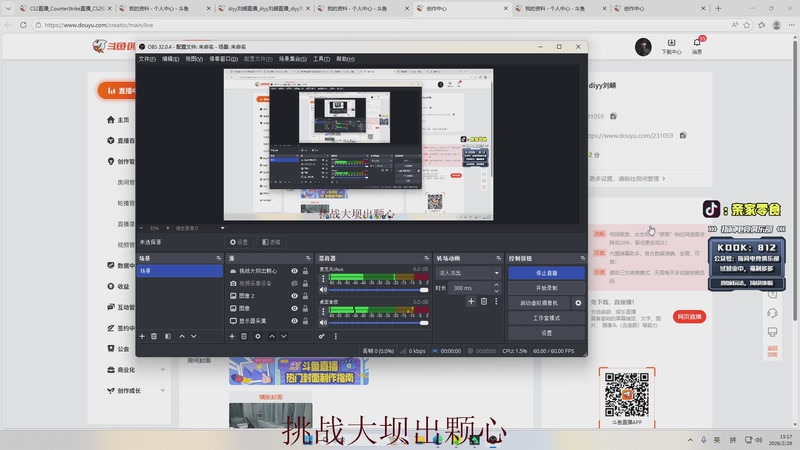Screen dimensions: 800x450
Task: Add a new scene in OBS Scenes panel
Action: 142,336
